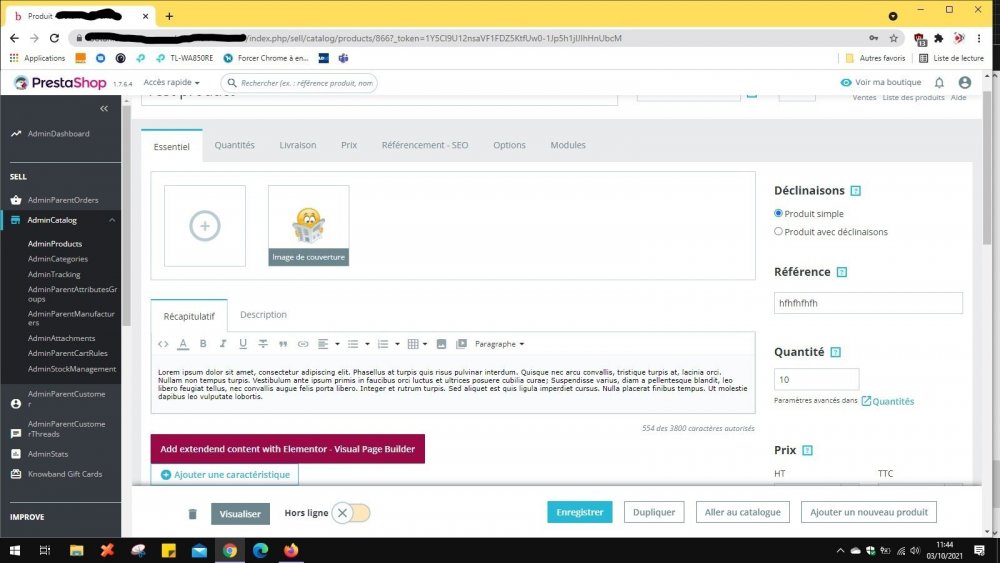Open Chrome extensions puzzle icon
Viewport: 1000px width, 563px height.
coord(939,38)
